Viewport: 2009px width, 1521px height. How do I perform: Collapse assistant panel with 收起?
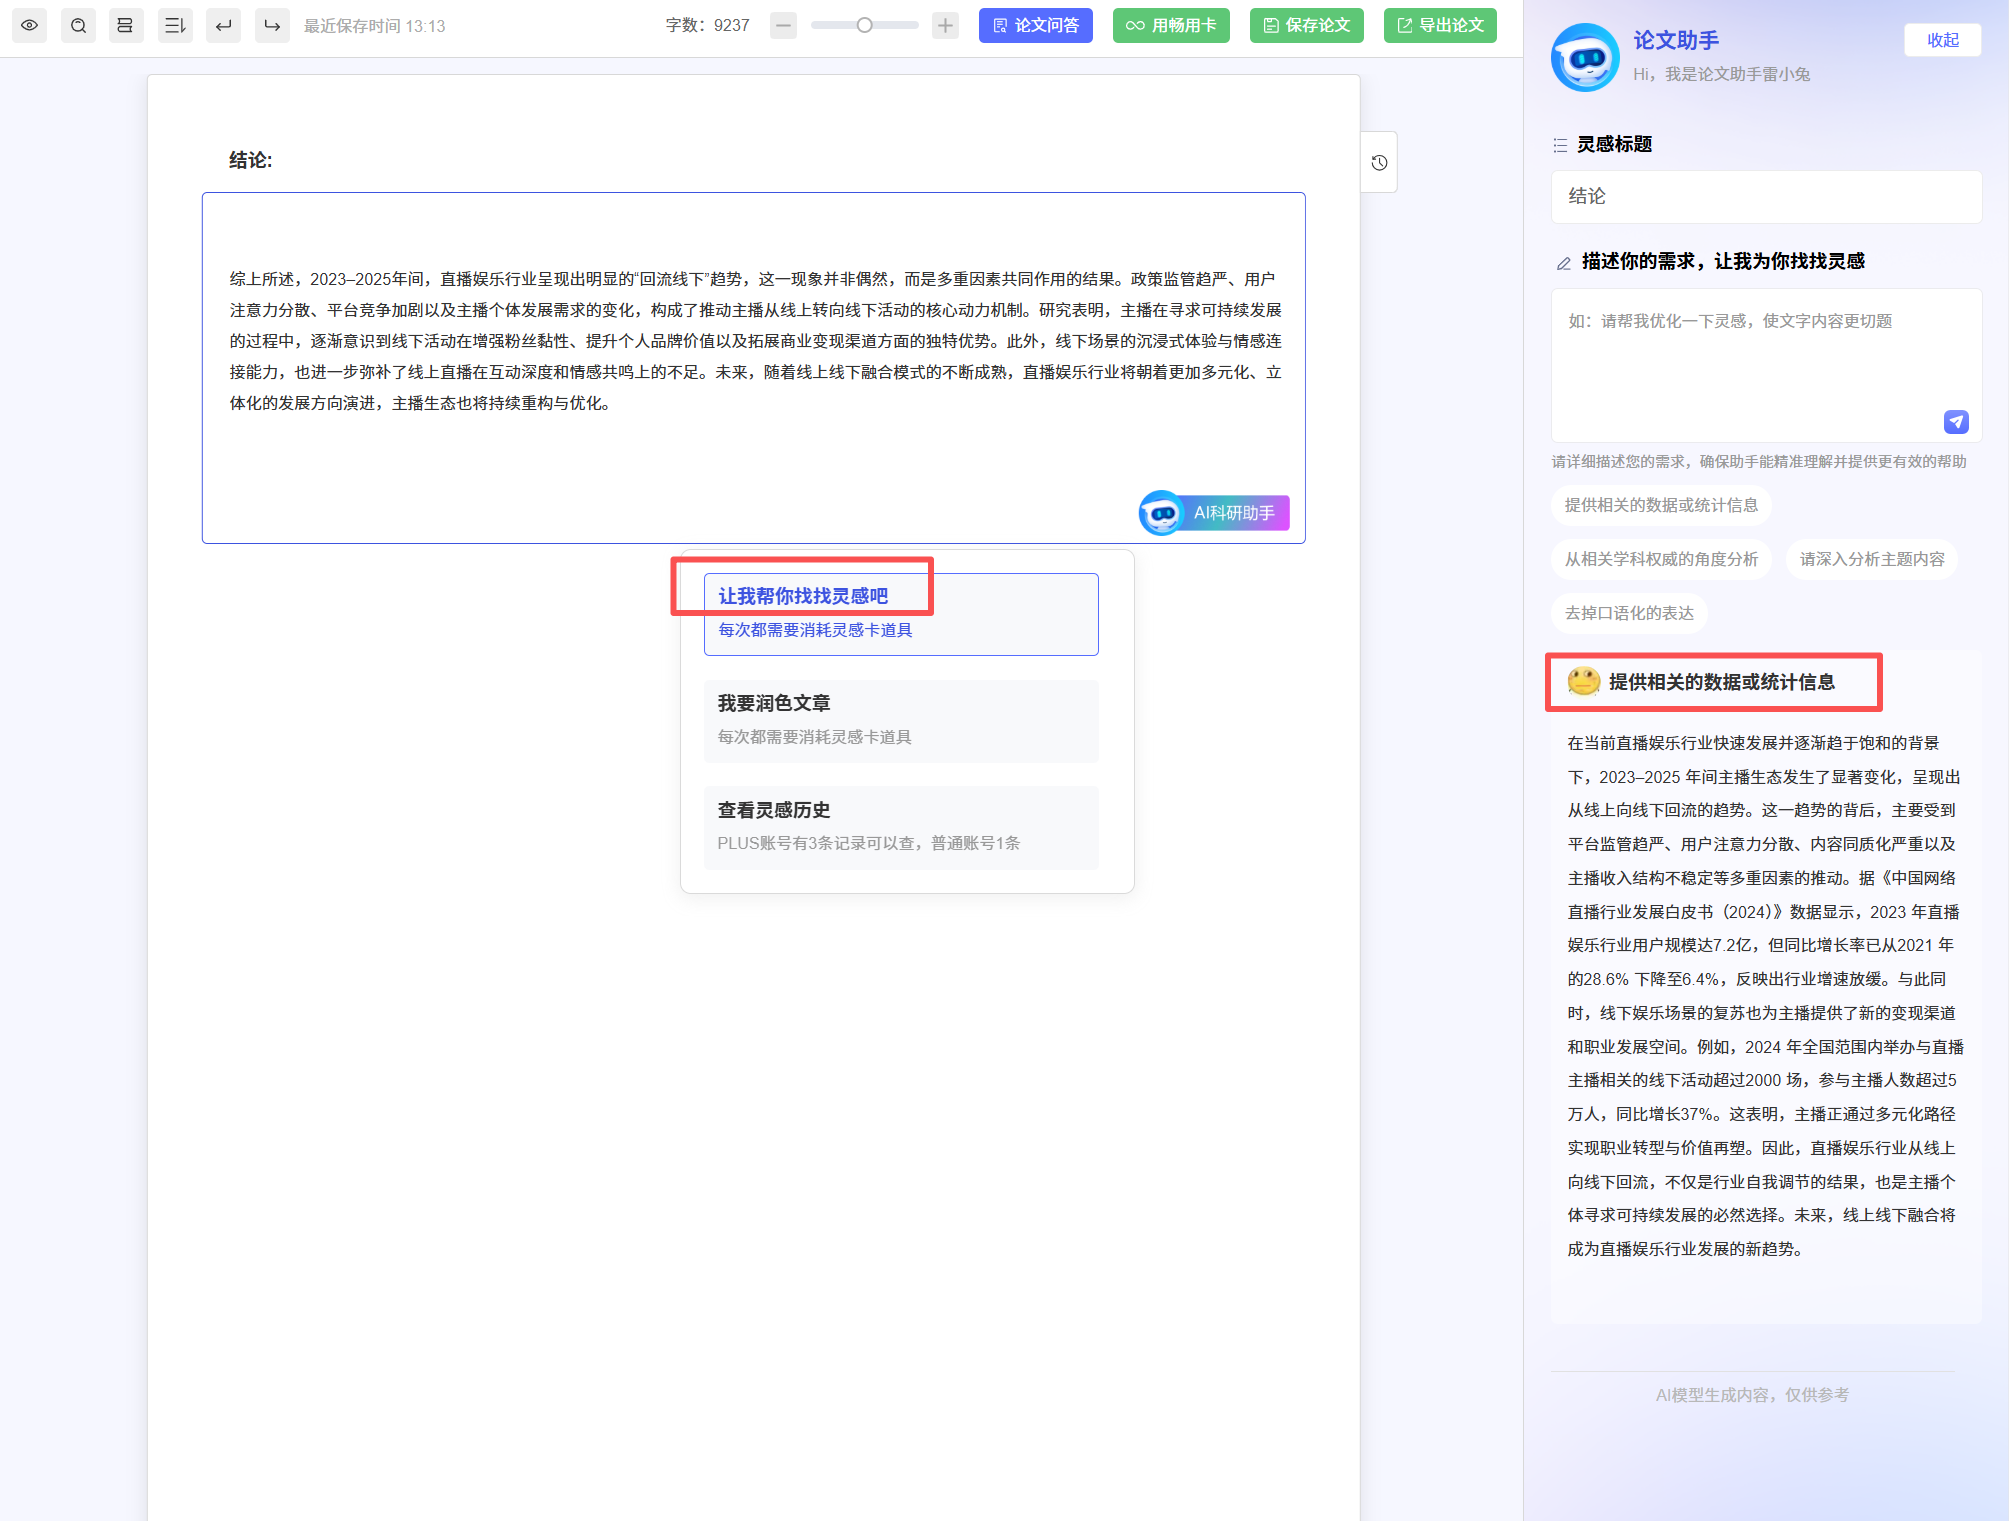pos(1942,40)
